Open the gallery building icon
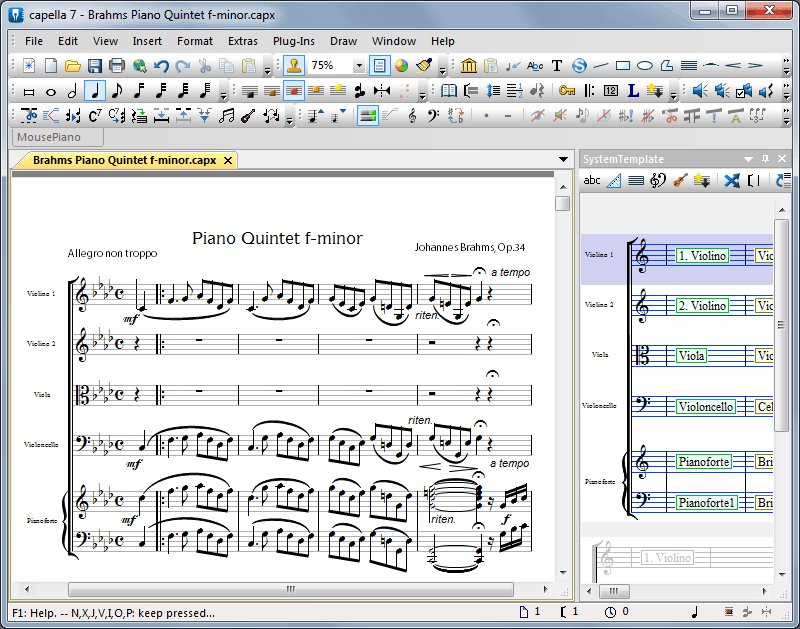Image resolution: width=800 pixels, height=629 pixels. click(x=468, y=66)
